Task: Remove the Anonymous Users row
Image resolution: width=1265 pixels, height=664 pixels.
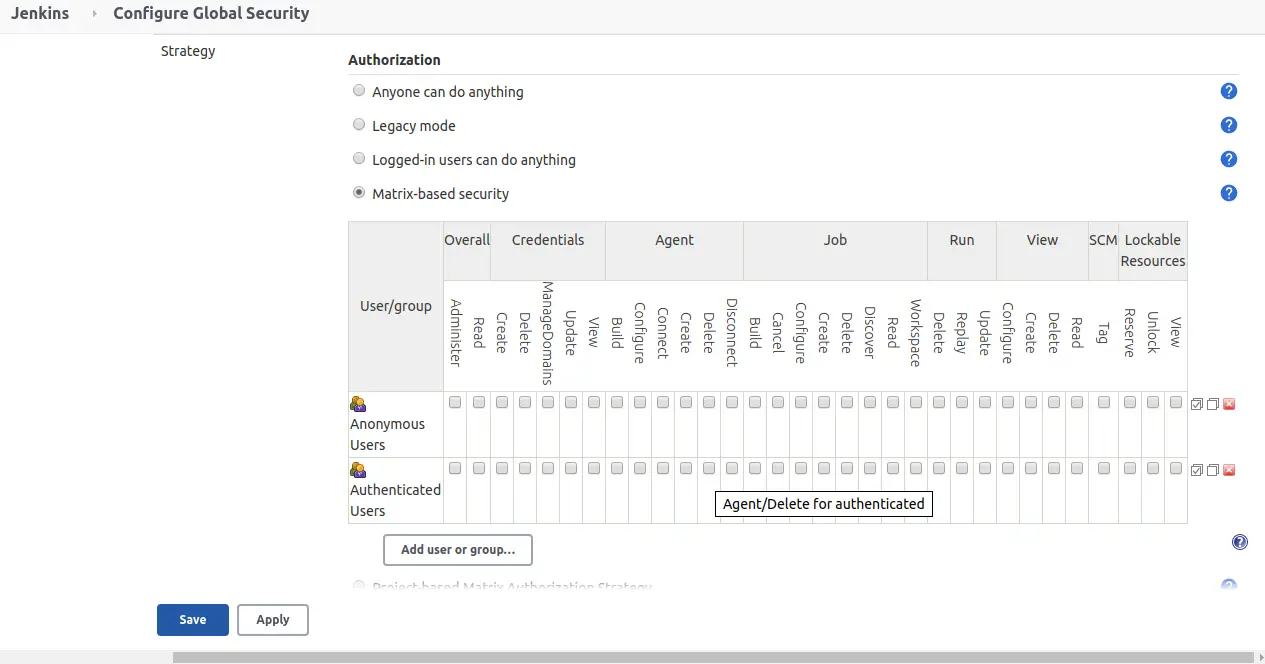Action: click(1229, 404)
